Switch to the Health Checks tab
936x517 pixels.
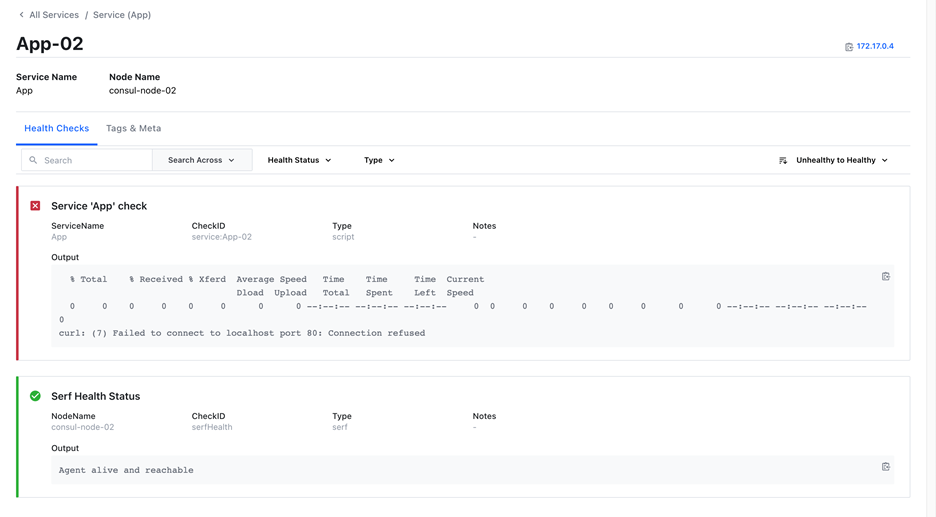pyautogui.click(x=56, y=129)
